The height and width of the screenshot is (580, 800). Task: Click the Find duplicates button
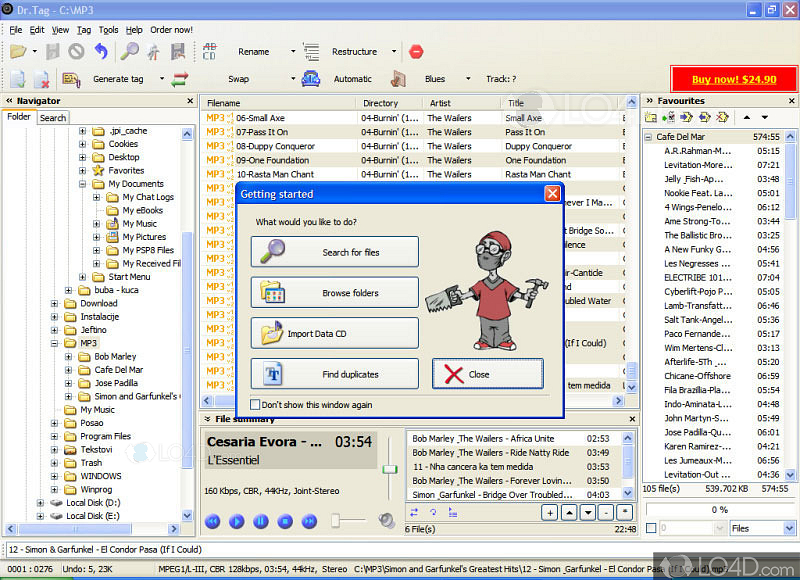pyautogui.click(x=334, y=374)
